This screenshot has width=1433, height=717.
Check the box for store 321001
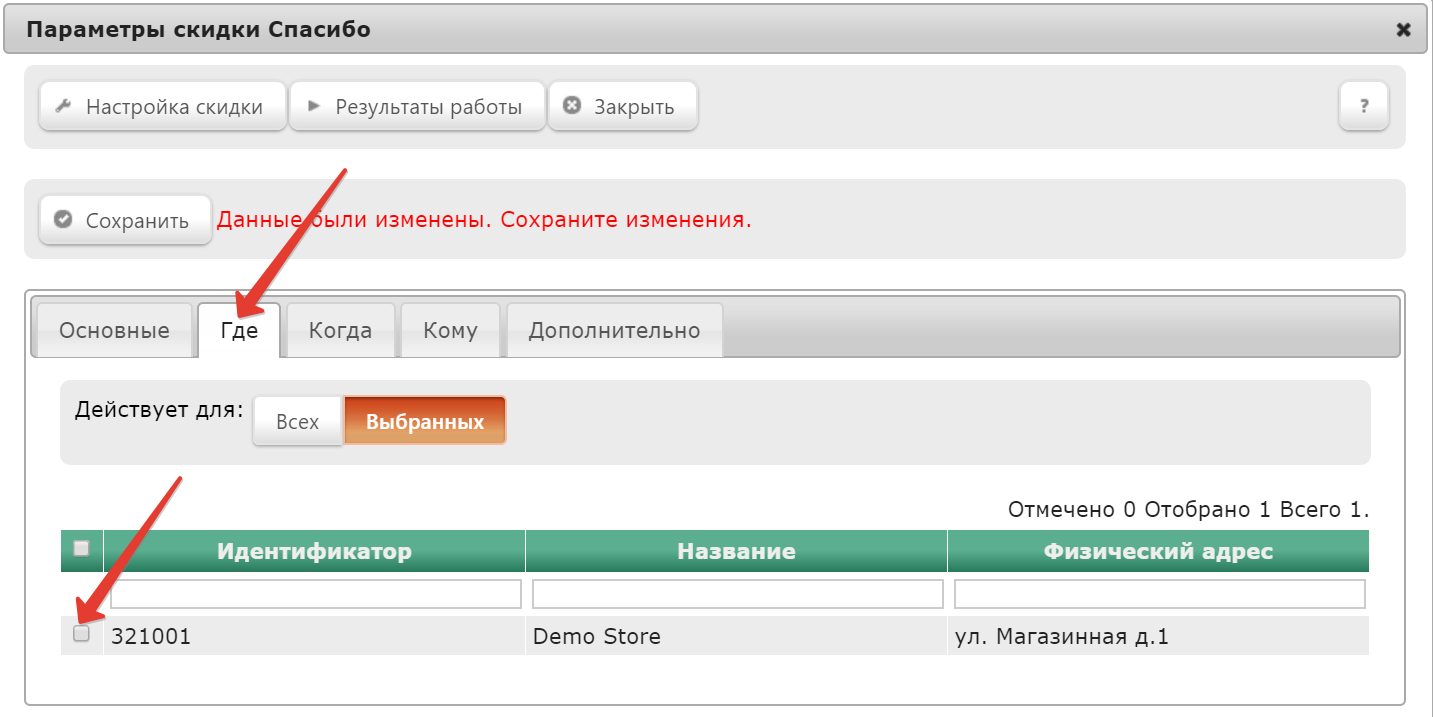click(x=82, y=633)
